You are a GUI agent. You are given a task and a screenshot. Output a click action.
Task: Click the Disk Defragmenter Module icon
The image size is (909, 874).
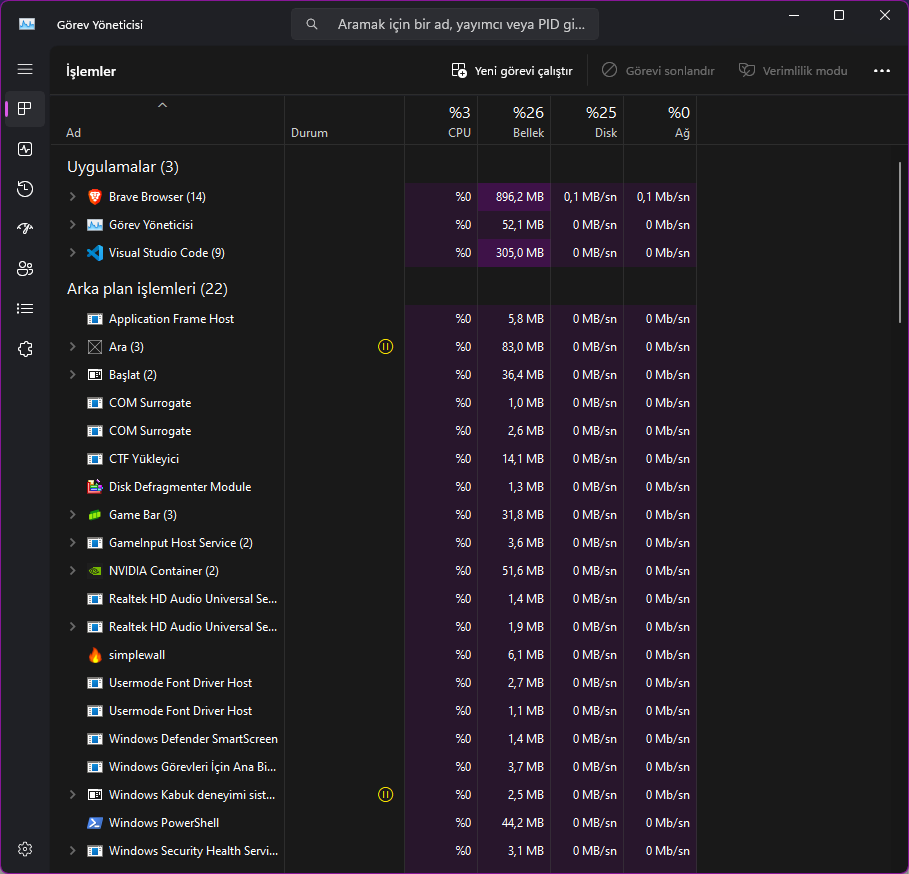click(94, 487)
